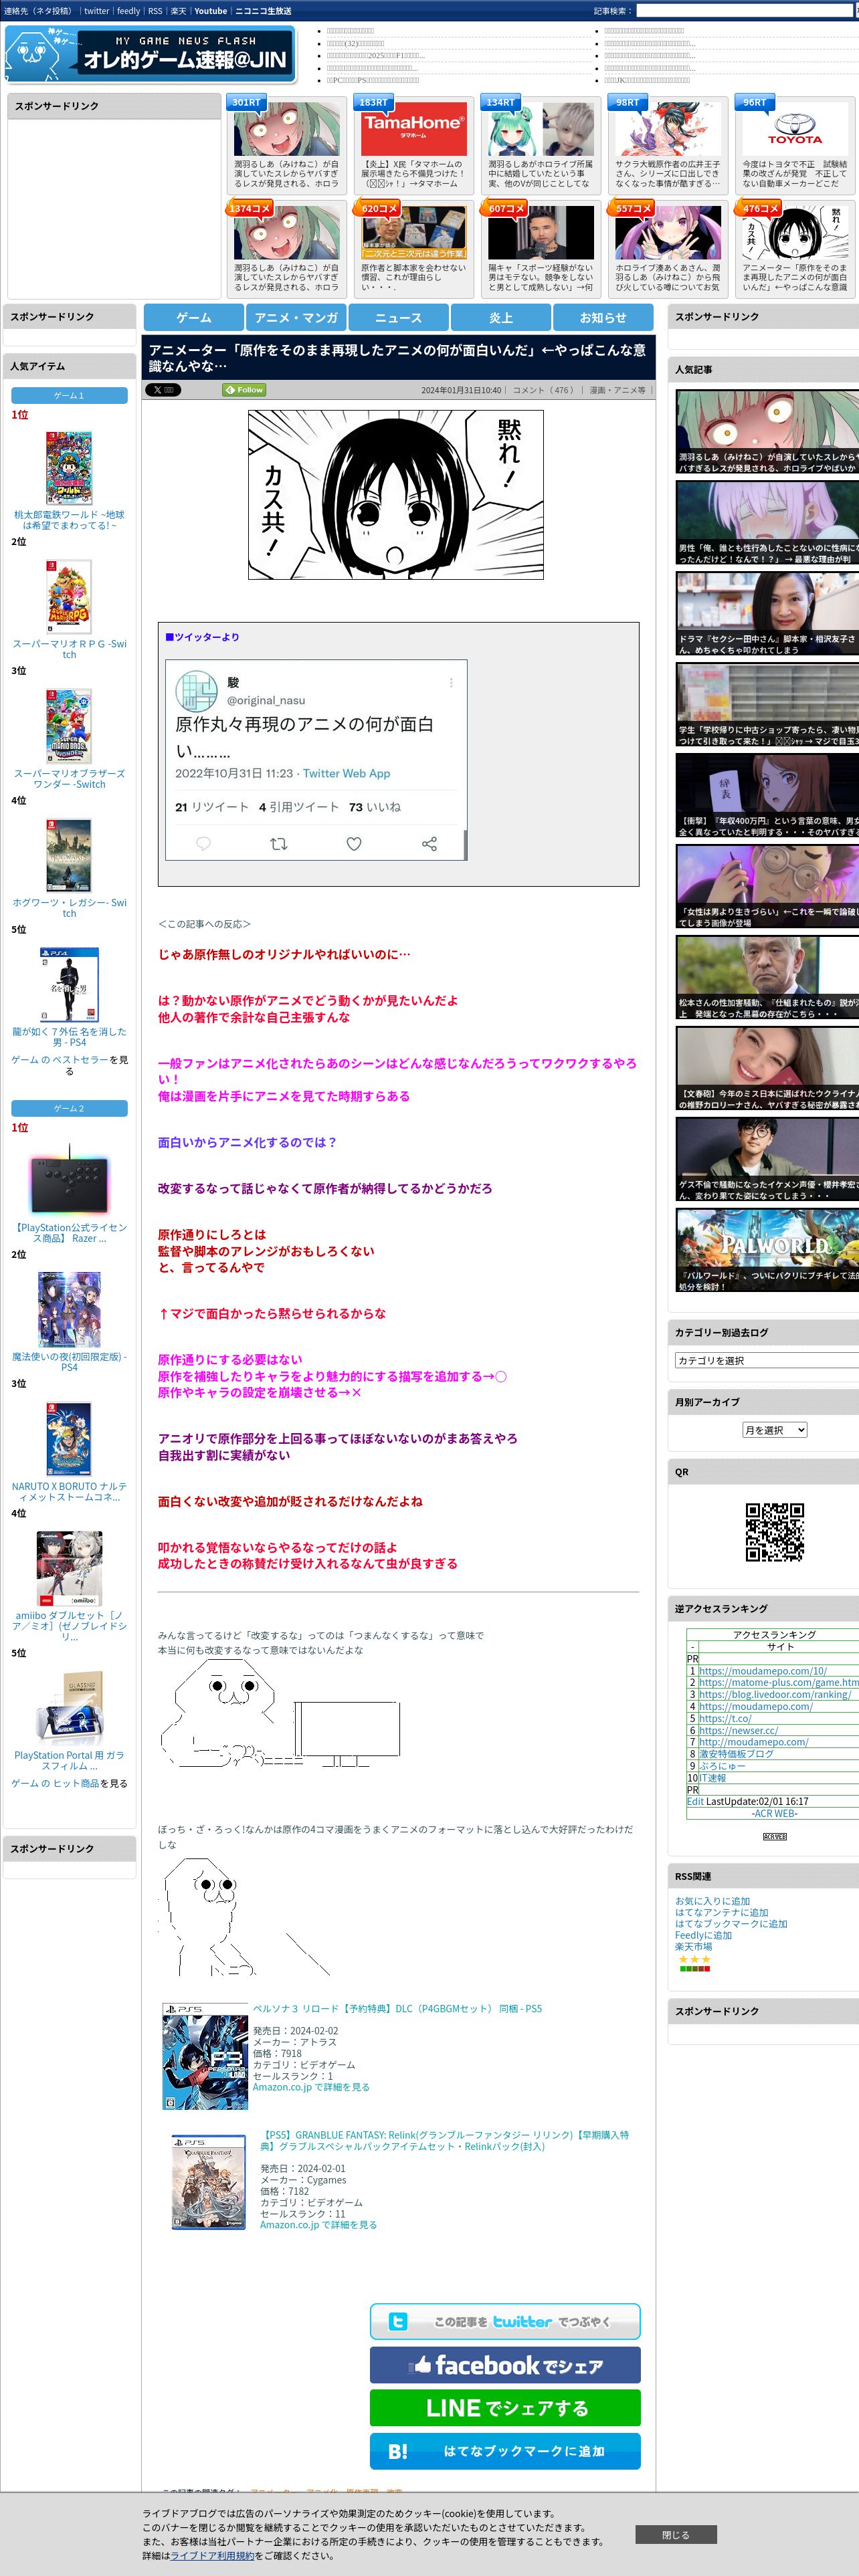
Task: Click the LINEでシェアする button
Action: pos(505,2408)
